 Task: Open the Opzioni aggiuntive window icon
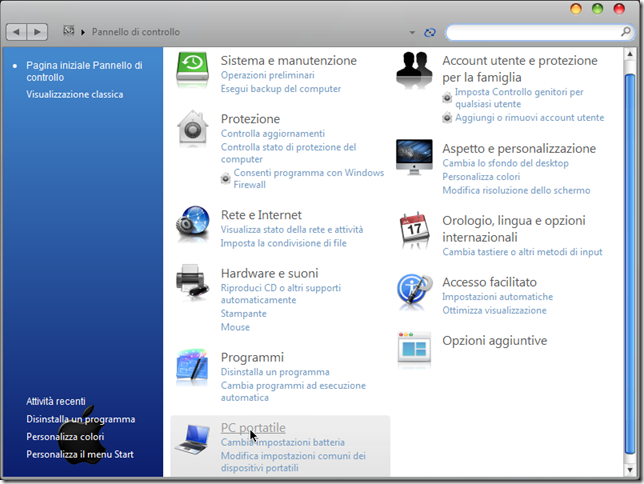(x=414, y=348)
